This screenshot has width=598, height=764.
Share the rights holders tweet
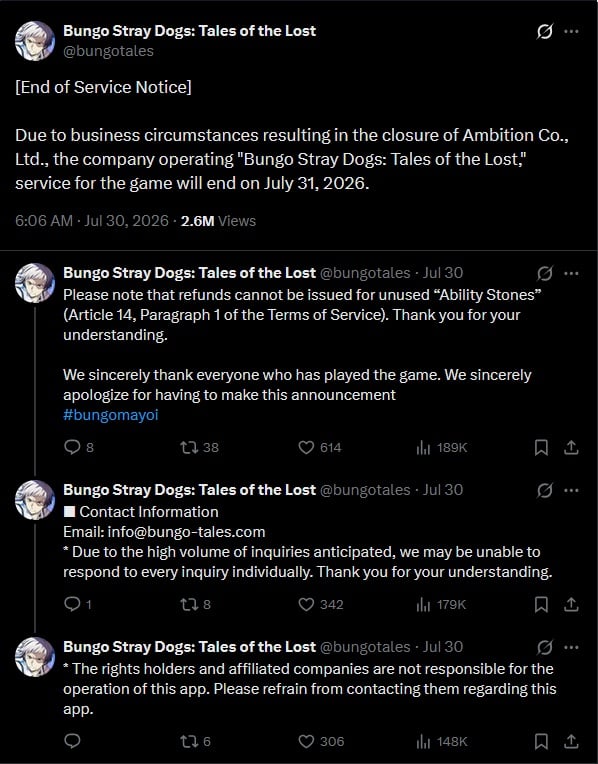571,741
